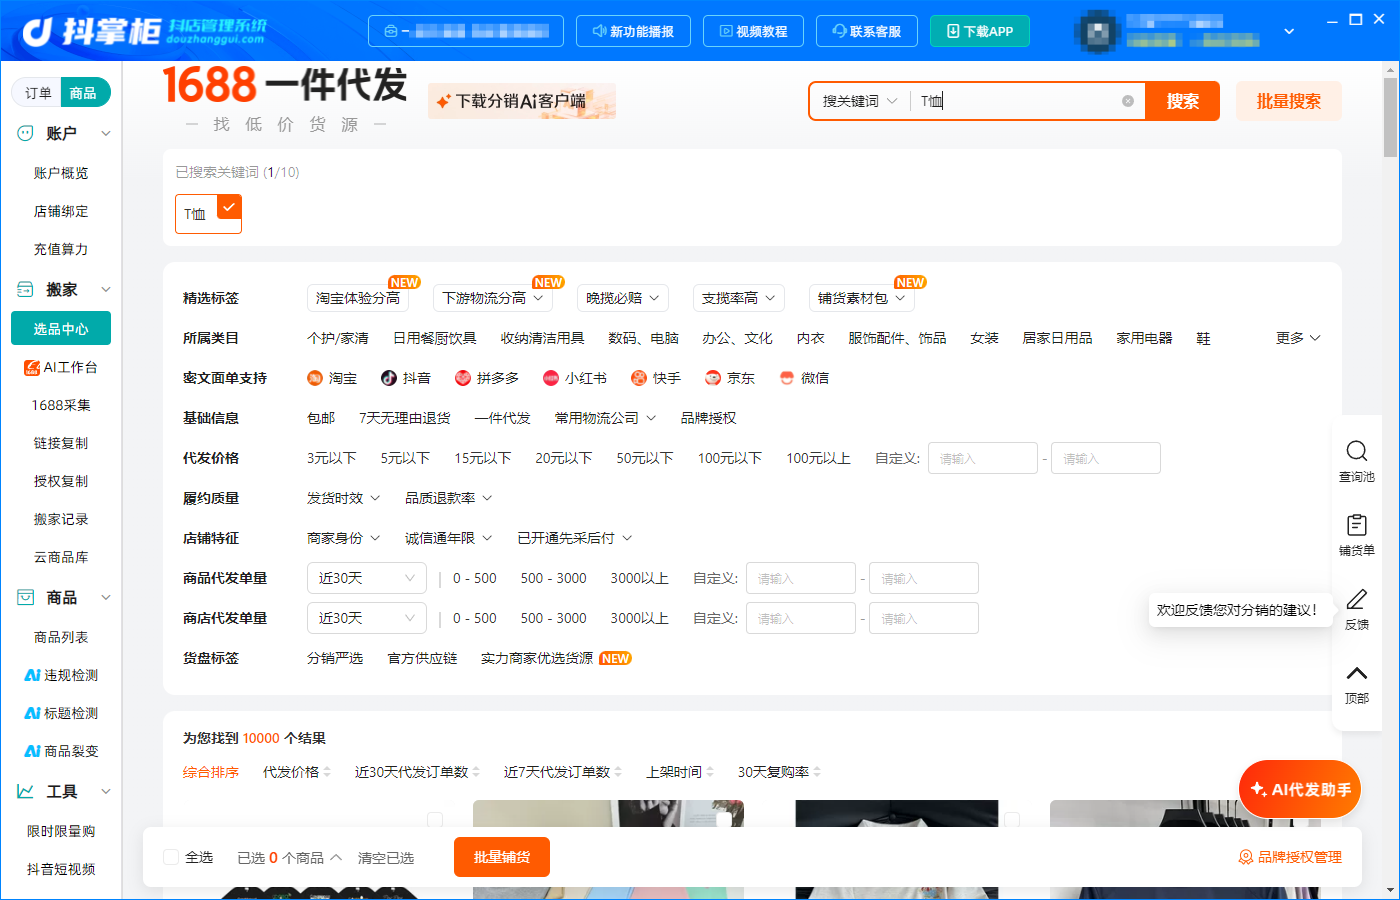Contact 联系客服 customer service
This screenshot has width=1400, height=900.
pos(866,31)
